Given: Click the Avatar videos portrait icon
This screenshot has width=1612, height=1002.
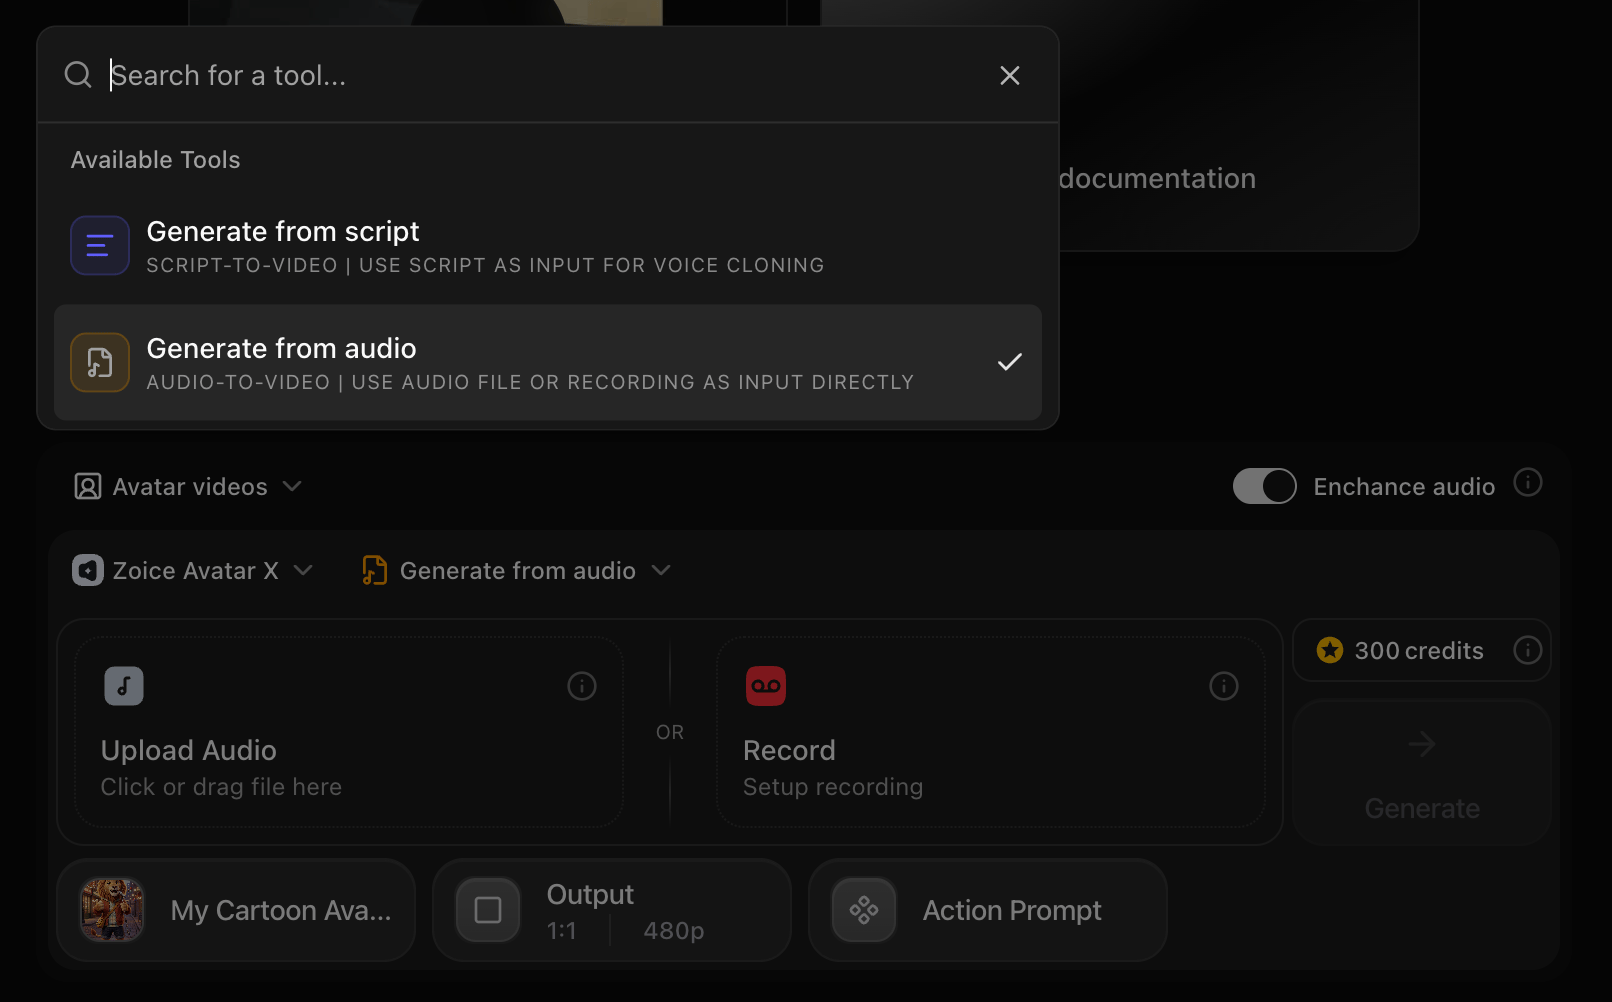Looking at the screenshot, I should click(x=88, y=487).
